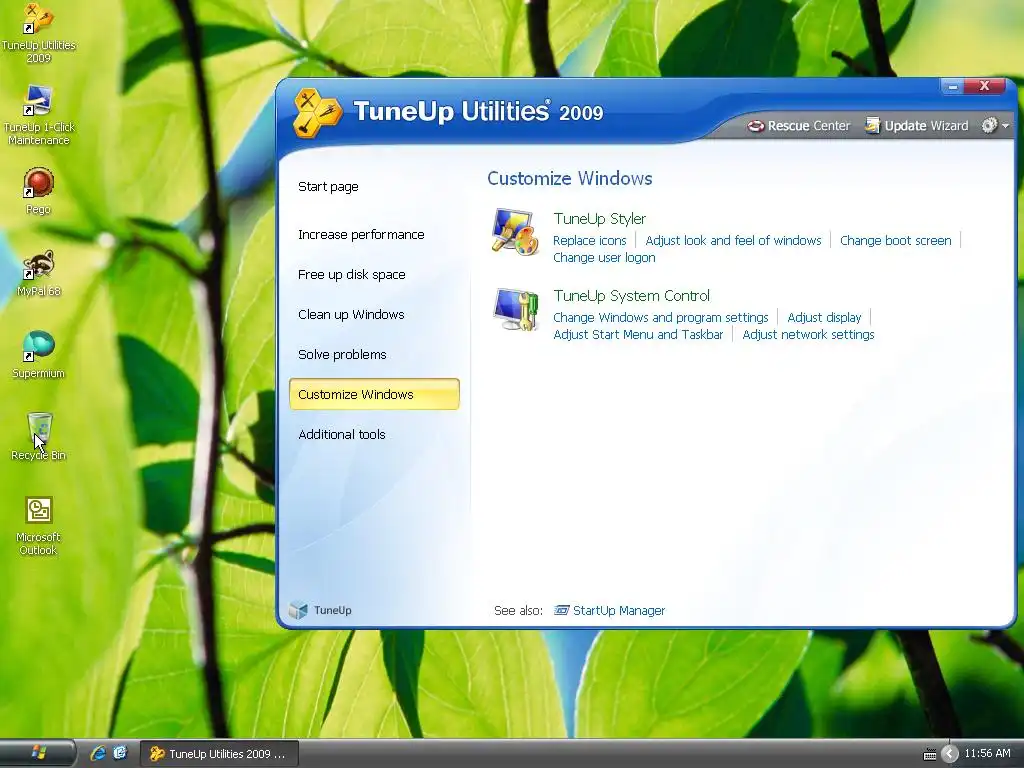The width and height of the screenshot is (1024, 768).
Task: Click Adjust look and feel of windows
Action: (x=733, y=240)
